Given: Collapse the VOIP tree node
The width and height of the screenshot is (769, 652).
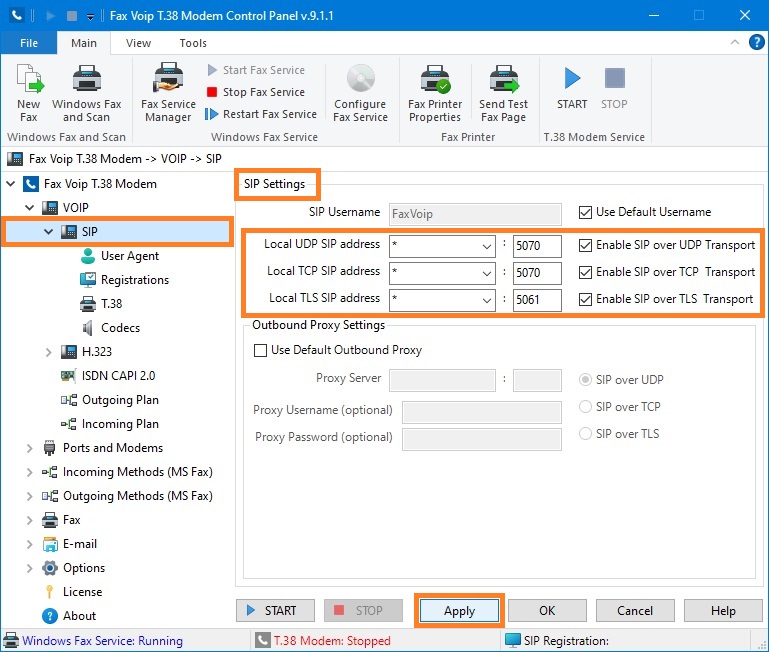Looking at the screenshot, I should (30, 208).
